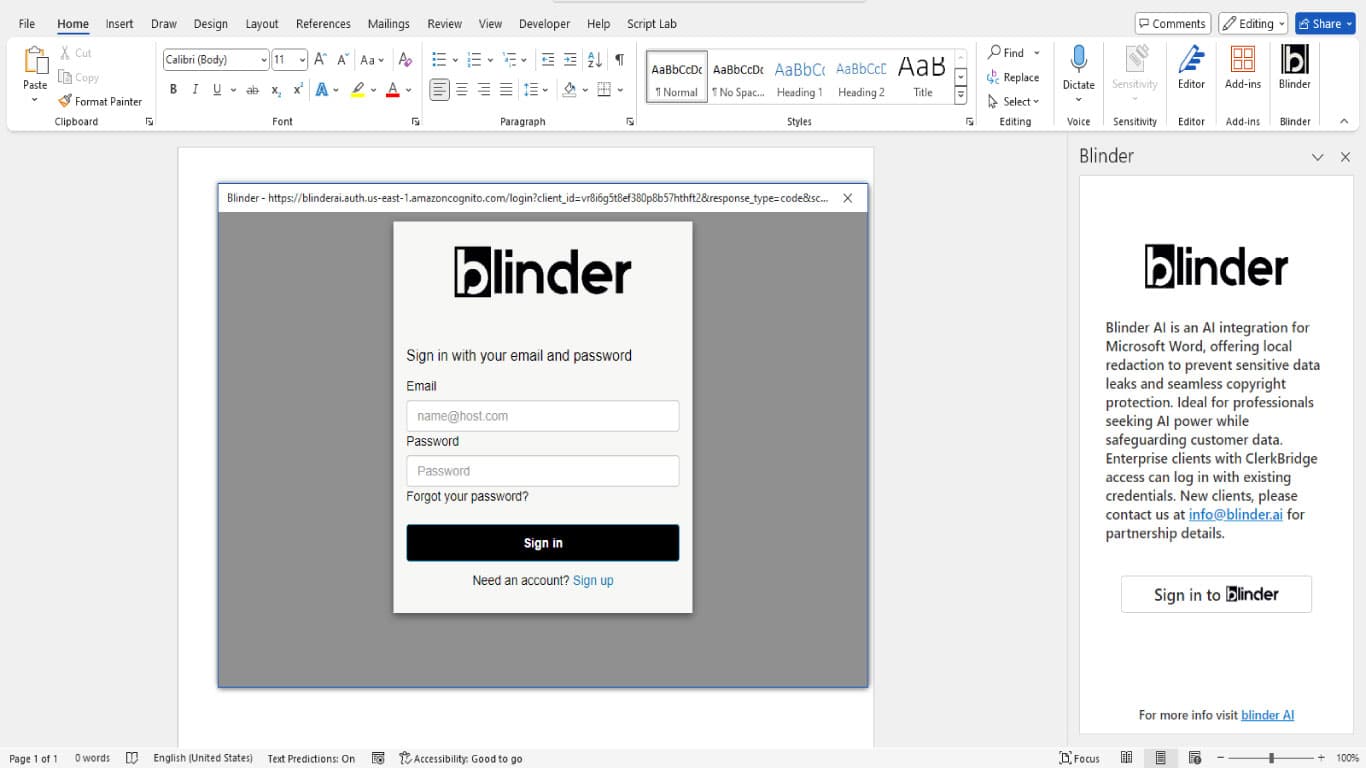Increase font size with grow icon
This screenshot has width=1366, height=768.
pyautogui.click(x=320, y=60)
